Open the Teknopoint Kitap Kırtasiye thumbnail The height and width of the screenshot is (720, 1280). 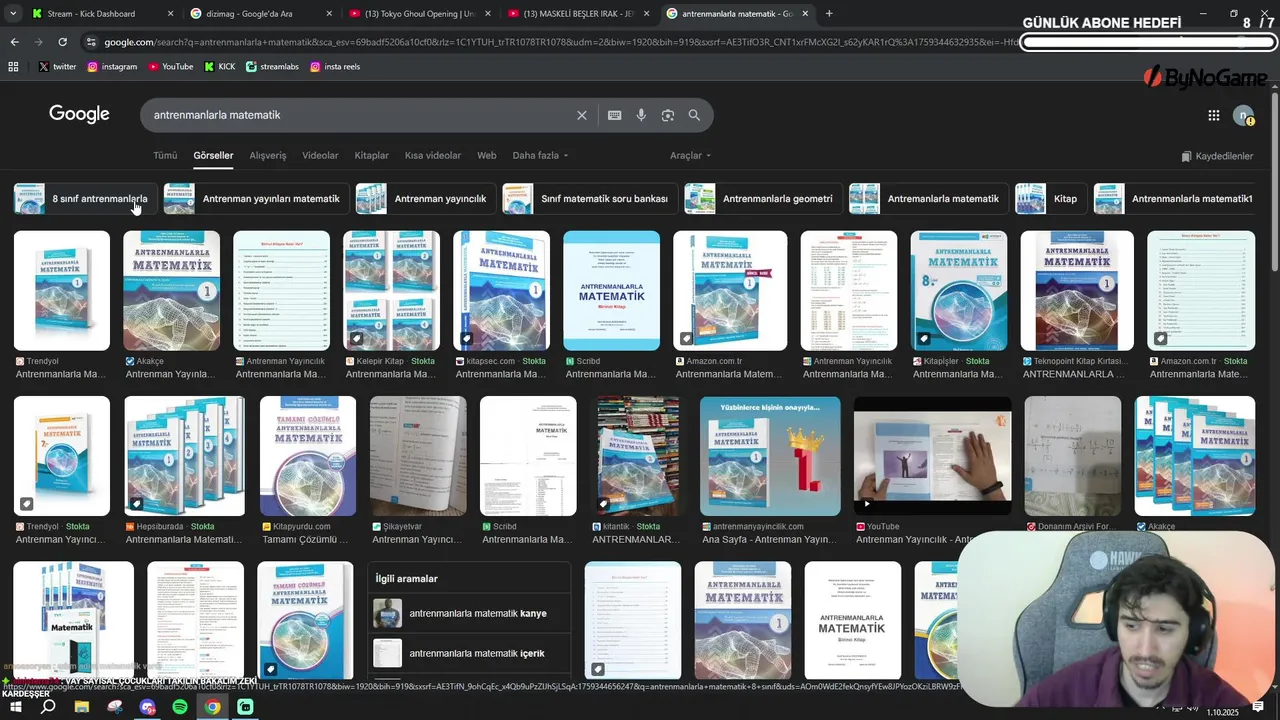[x=1077, y=291]
